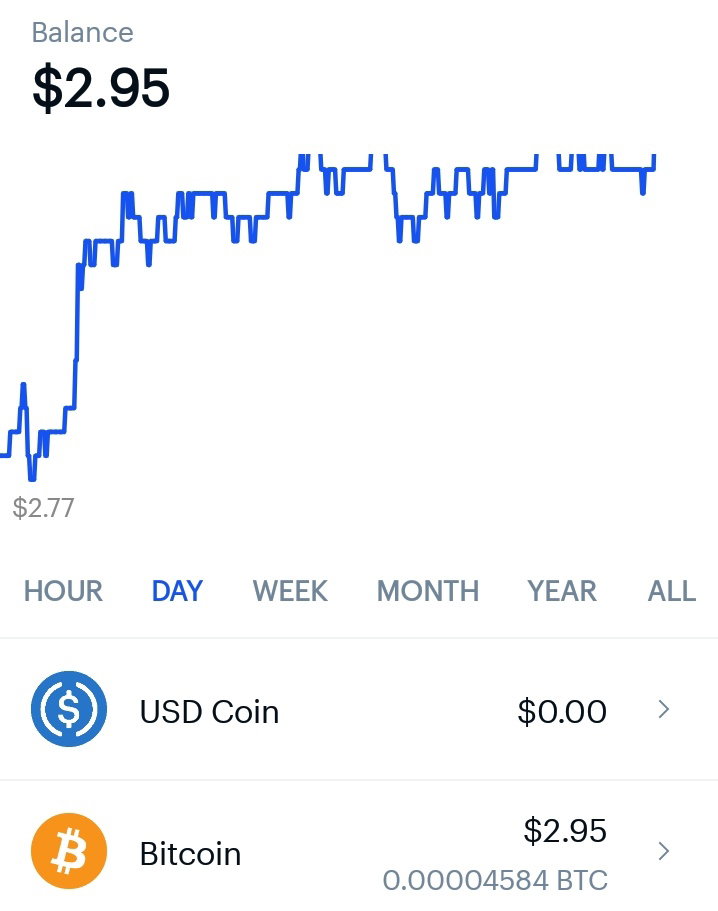Tap the $2.95 total balance amount

tap(101, 88)
